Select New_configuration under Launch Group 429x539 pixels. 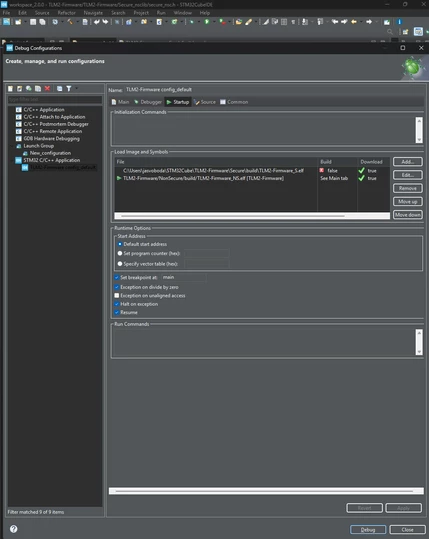[x=50, y=153]
